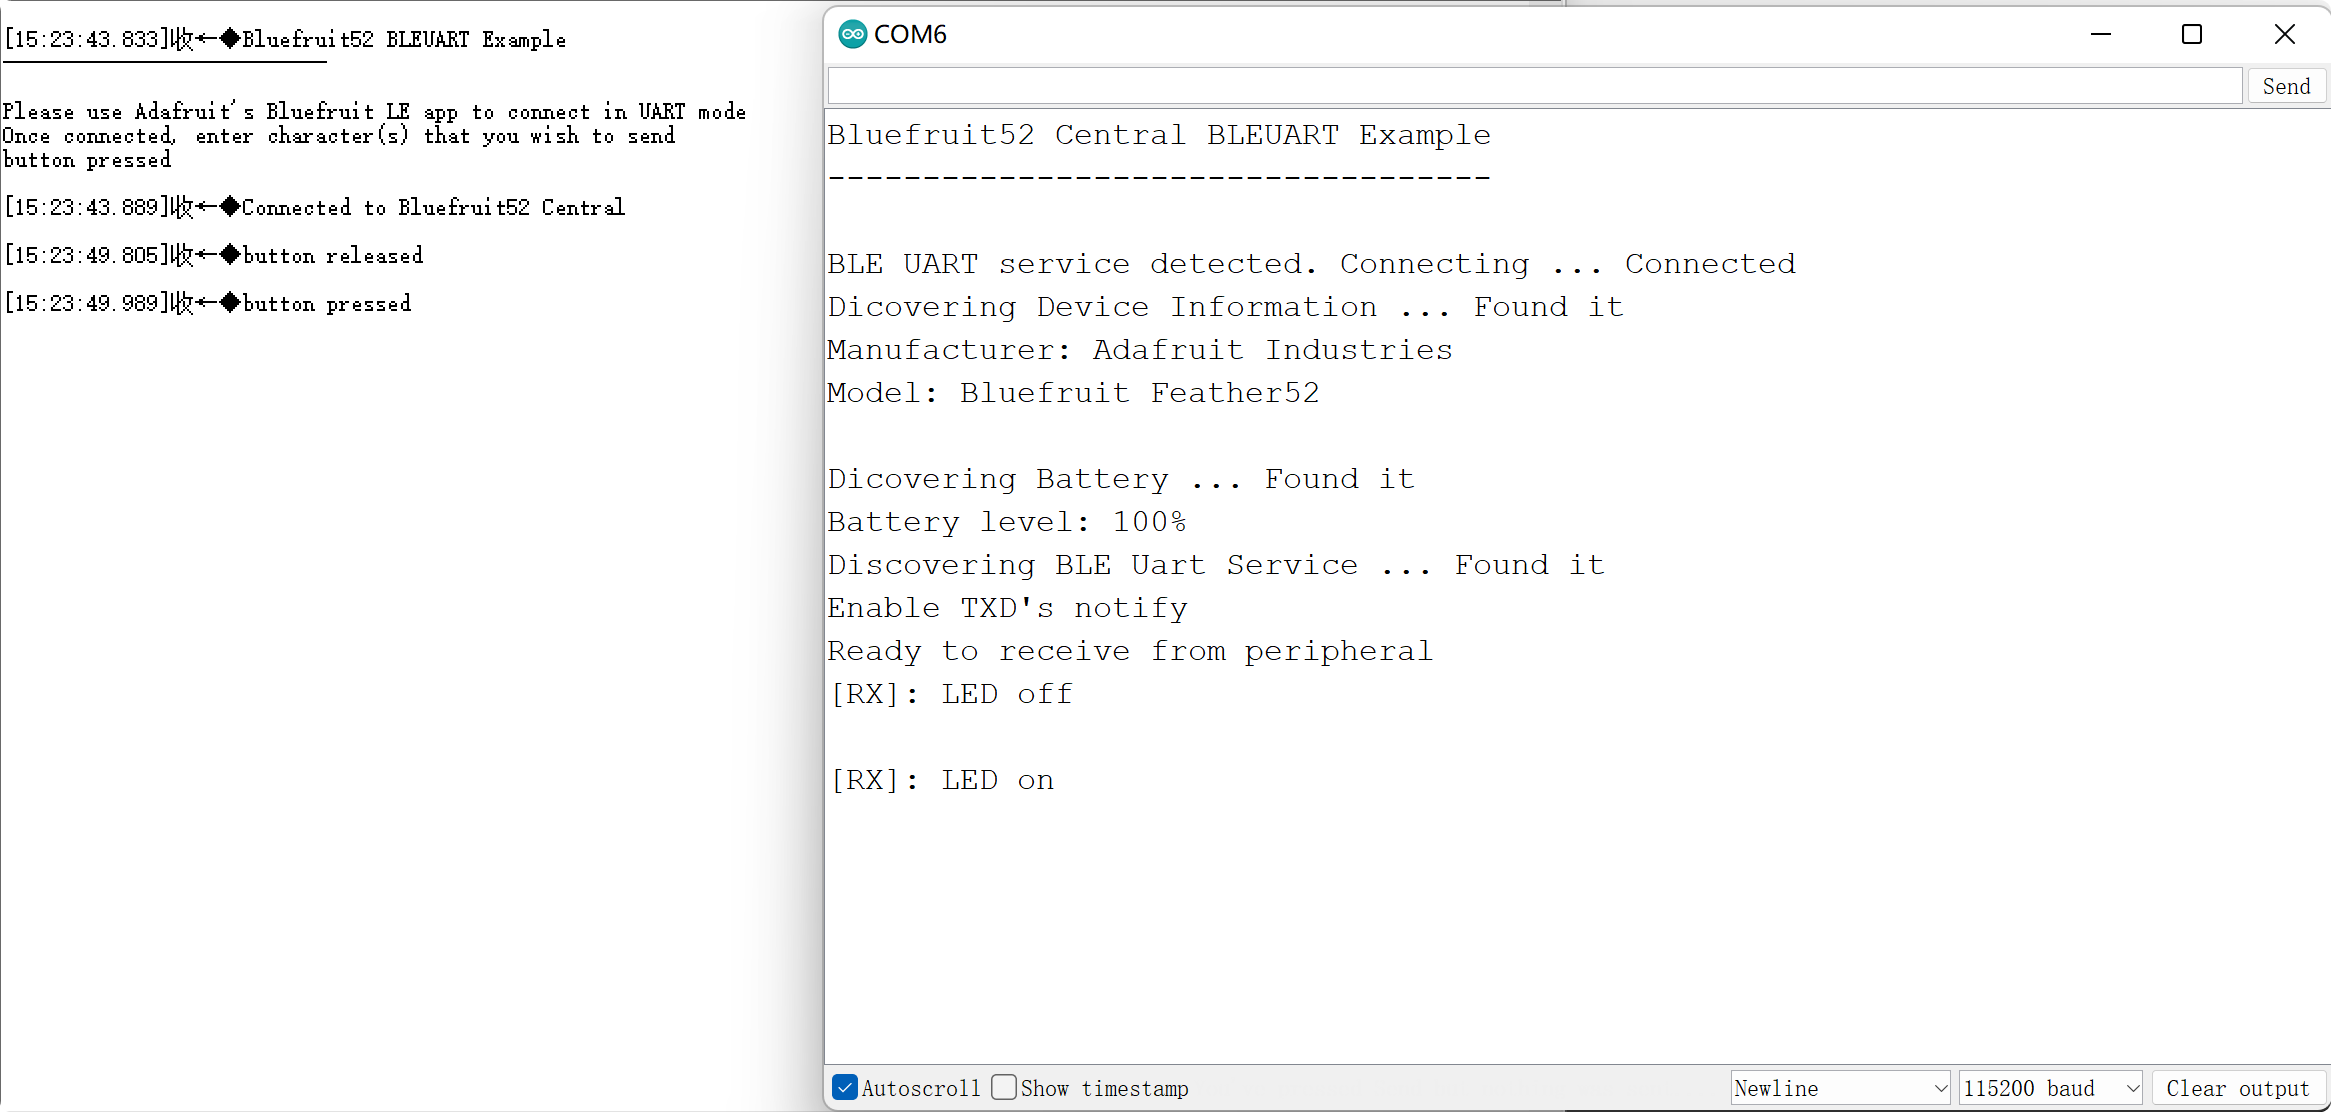
Task: Maximize the COM6 serial monitor window
Action: (2192, 35)
